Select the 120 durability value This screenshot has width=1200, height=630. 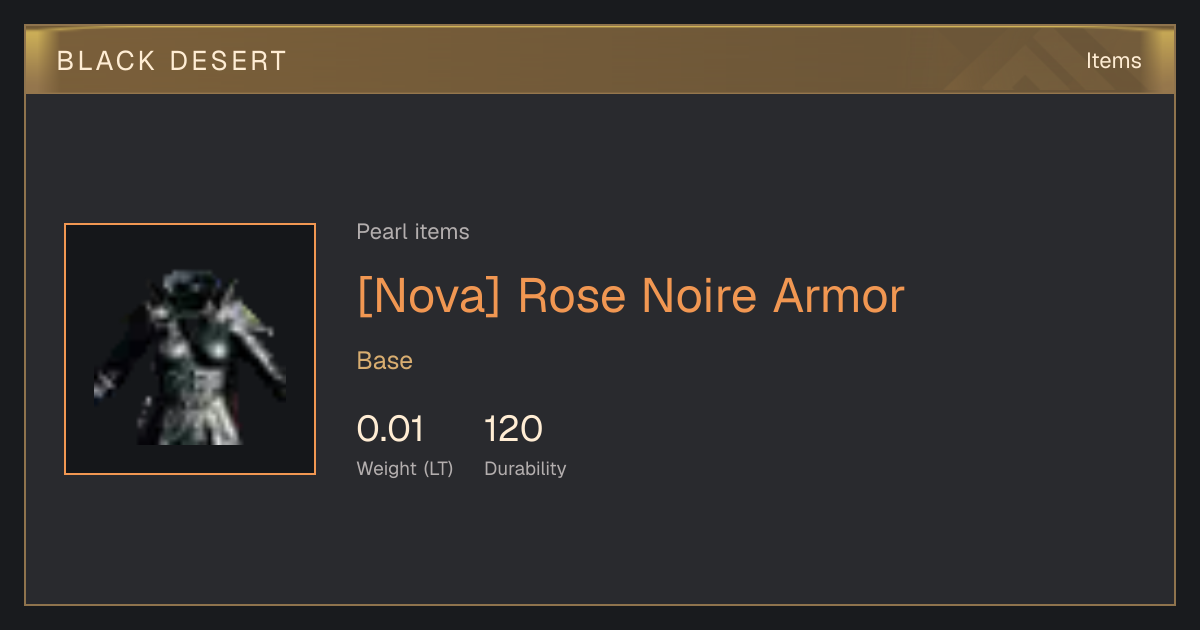coord(513,429)
